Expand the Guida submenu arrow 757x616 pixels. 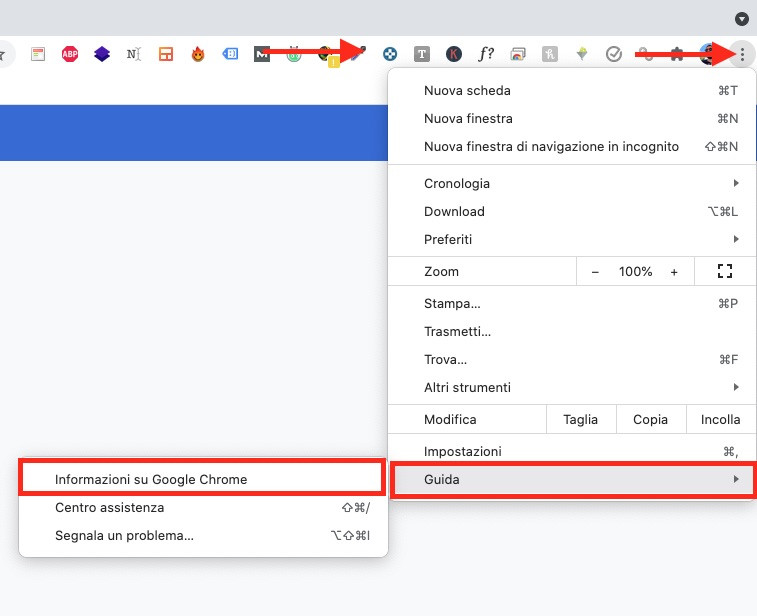(x=736, y=479)
